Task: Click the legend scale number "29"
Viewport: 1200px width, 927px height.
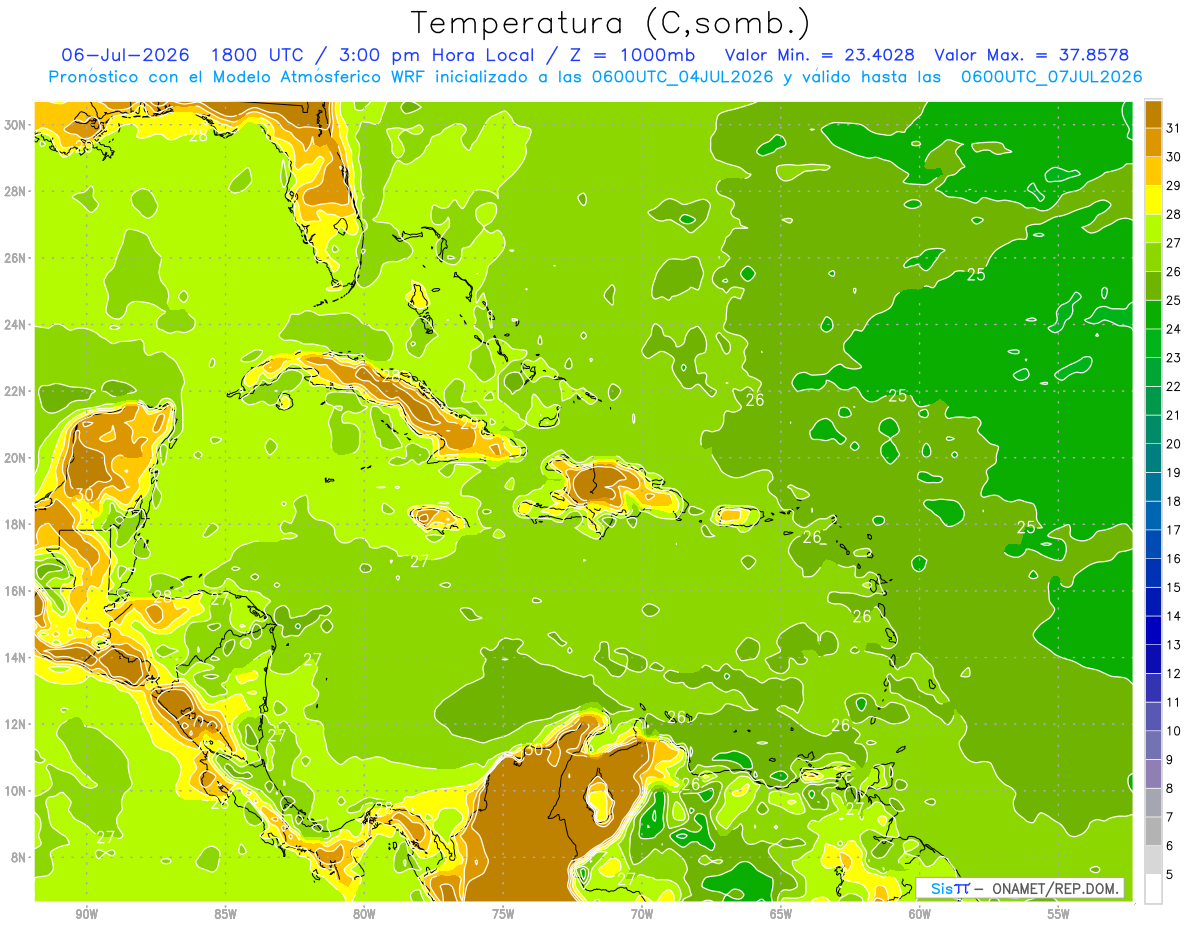Action: click(x=1173, y=185)
